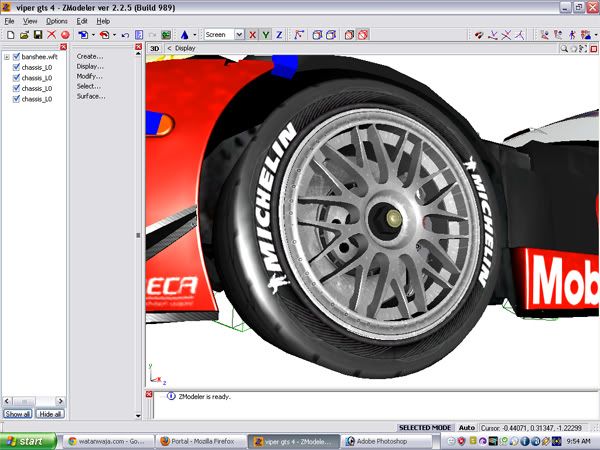Uncheck the banshee.wft checkbox
Image resolution: width=600 pixels, height=450 pixels.
pos(17,56)
